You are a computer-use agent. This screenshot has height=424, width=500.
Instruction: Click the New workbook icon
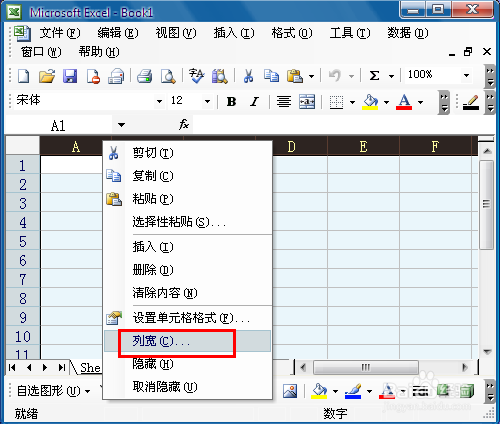(23, 76)
